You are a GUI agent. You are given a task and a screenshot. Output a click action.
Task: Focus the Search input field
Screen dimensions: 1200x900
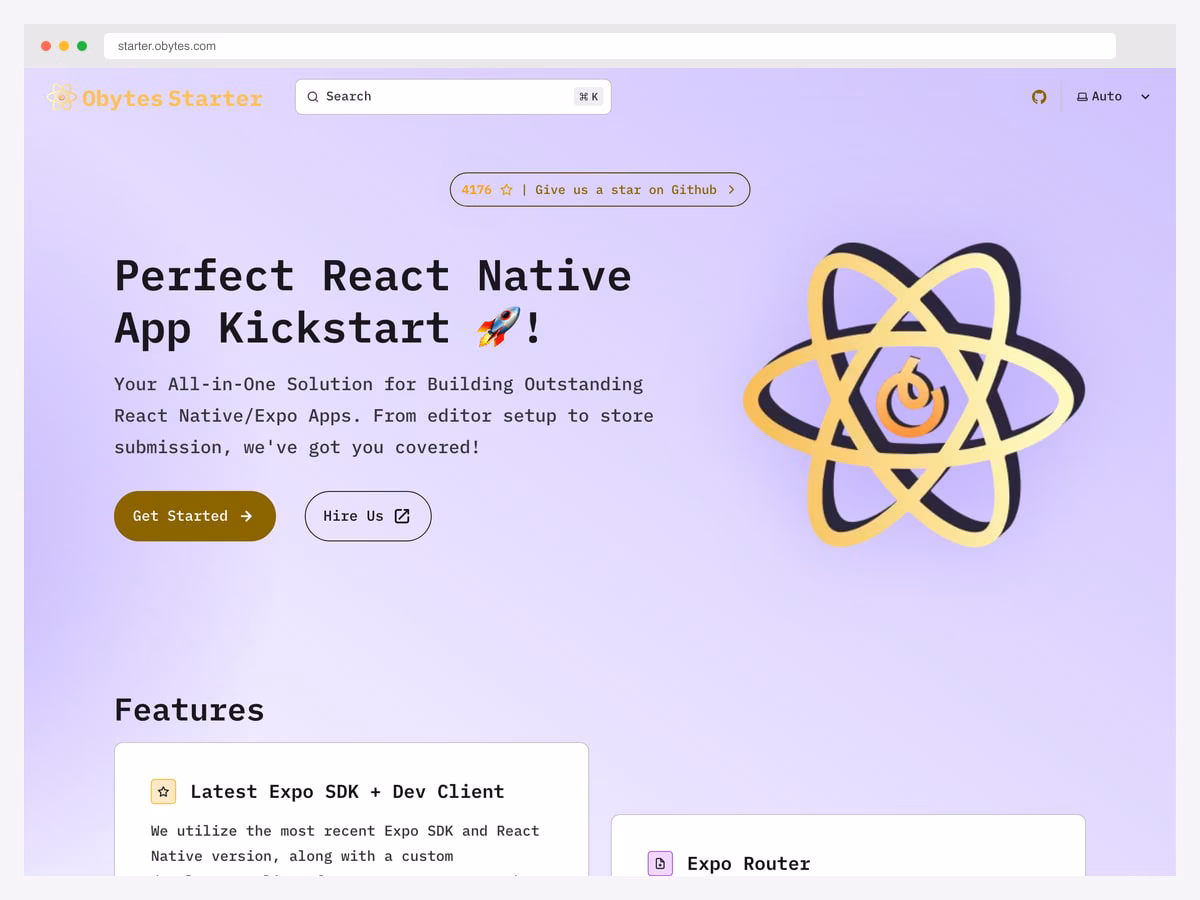tap(453, 97)
